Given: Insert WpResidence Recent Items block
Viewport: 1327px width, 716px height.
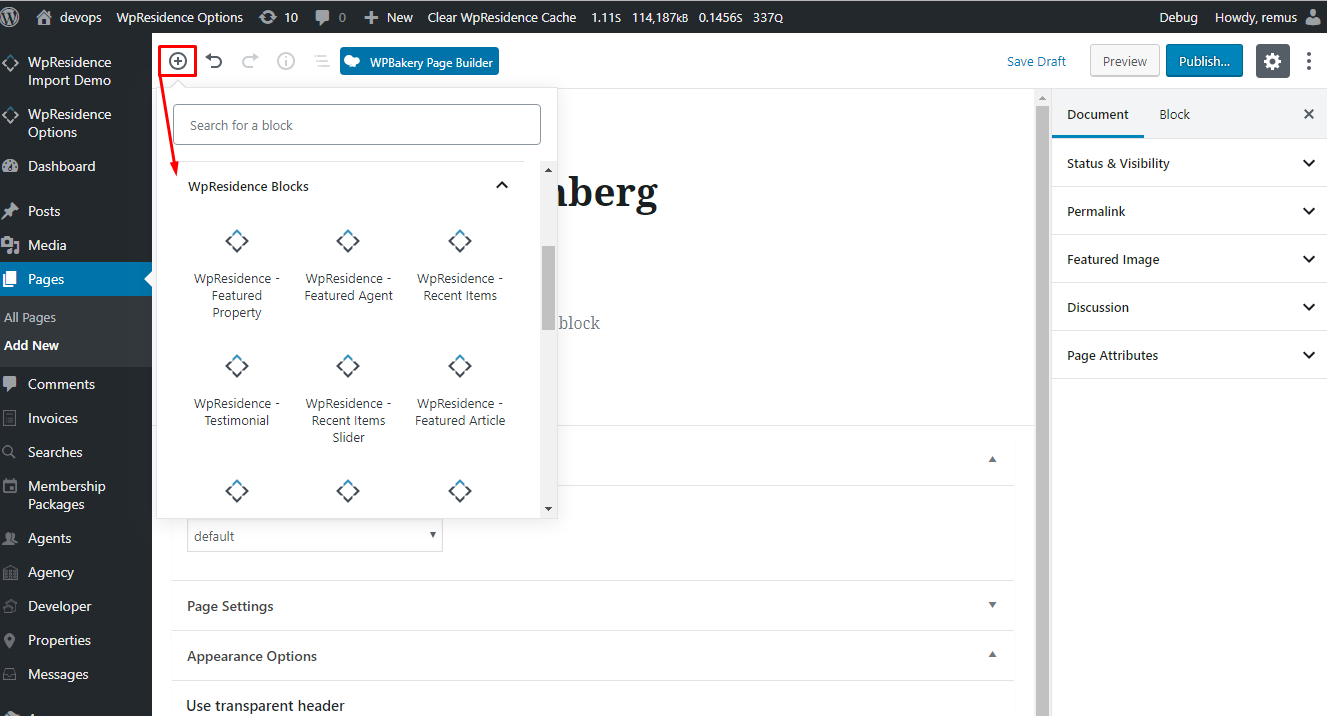Looking at the screenshot, I should (460, 266).
